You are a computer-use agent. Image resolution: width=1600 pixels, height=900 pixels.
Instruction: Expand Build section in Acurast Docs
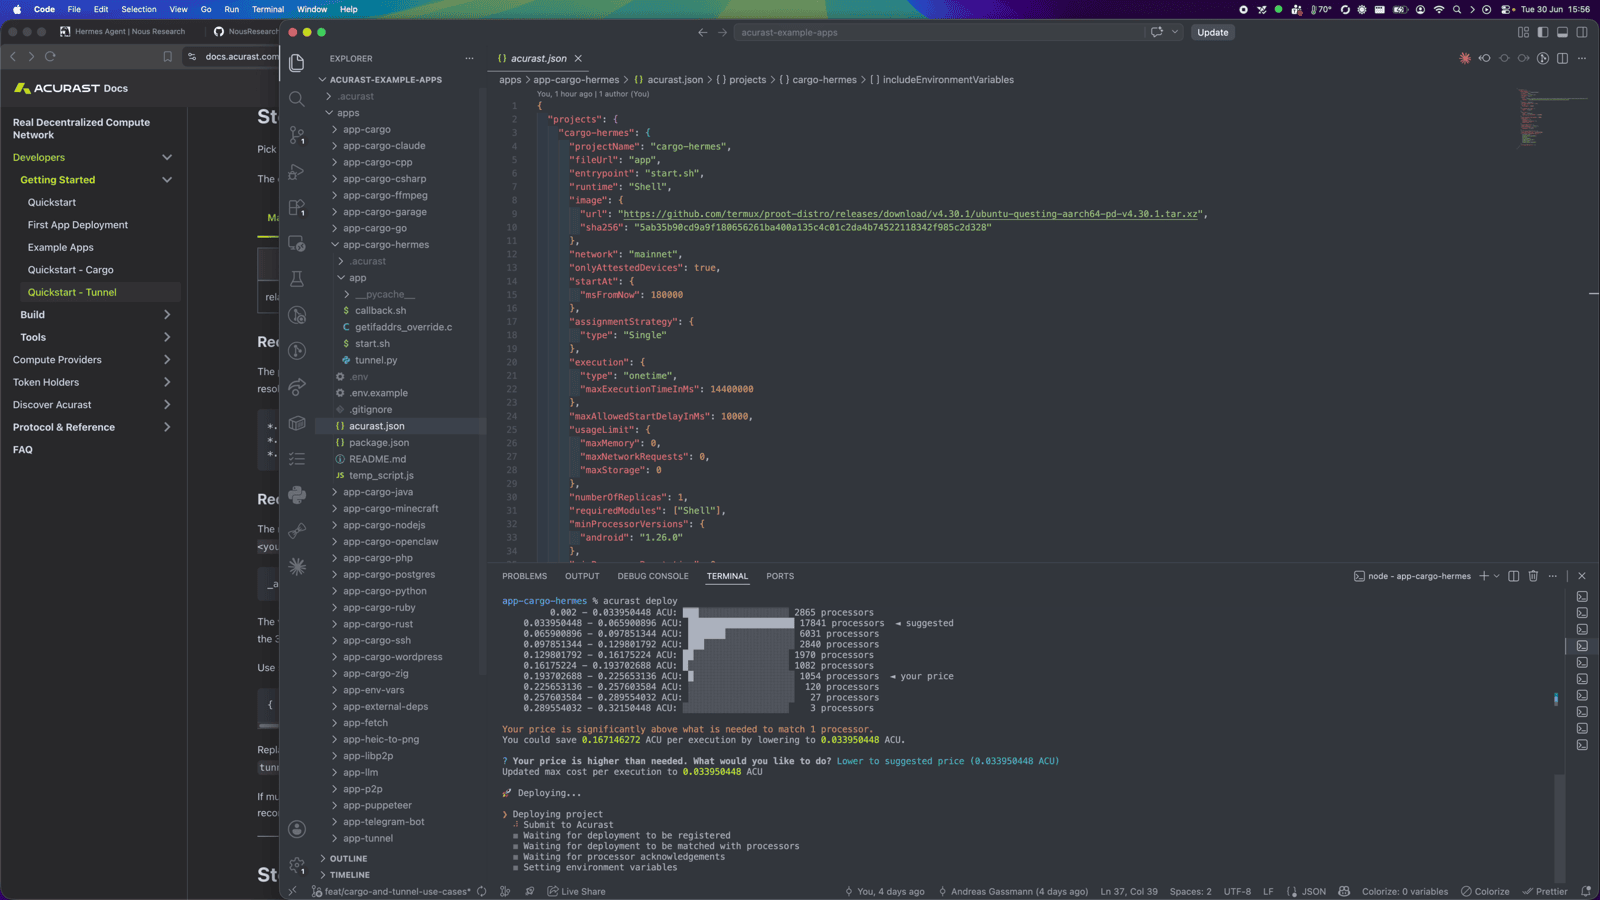coord(167,315)
